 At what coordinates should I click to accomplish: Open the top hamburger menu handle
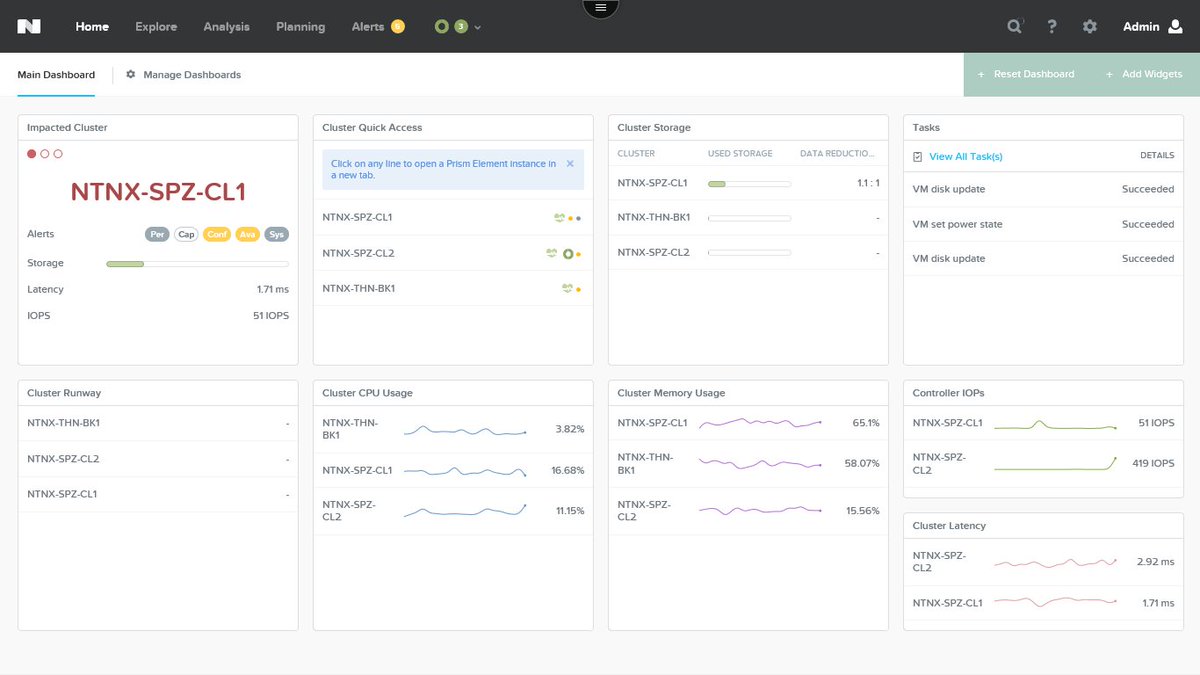click(x=600, y=8)
